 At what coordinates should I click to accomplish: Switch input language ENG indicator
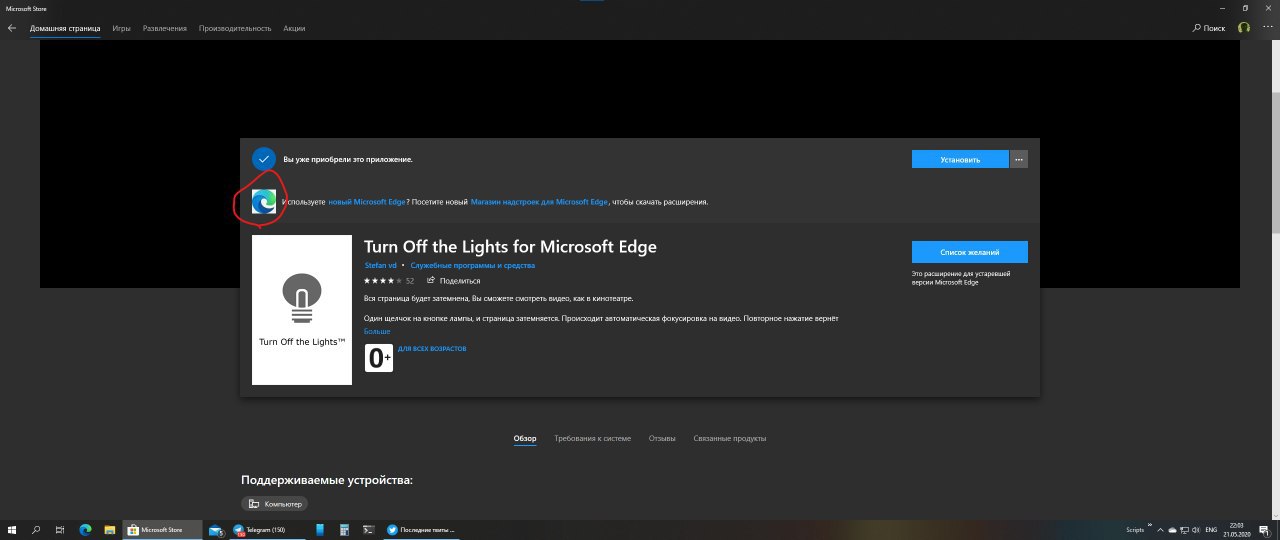[x=1211, y=530]
